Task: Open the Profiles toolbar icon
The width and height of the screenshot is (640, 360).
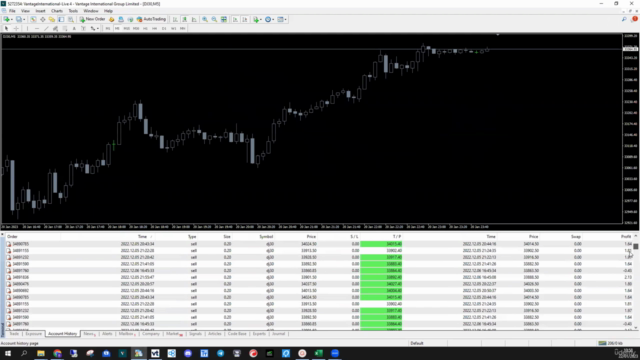Action: [x=18, y=19]
